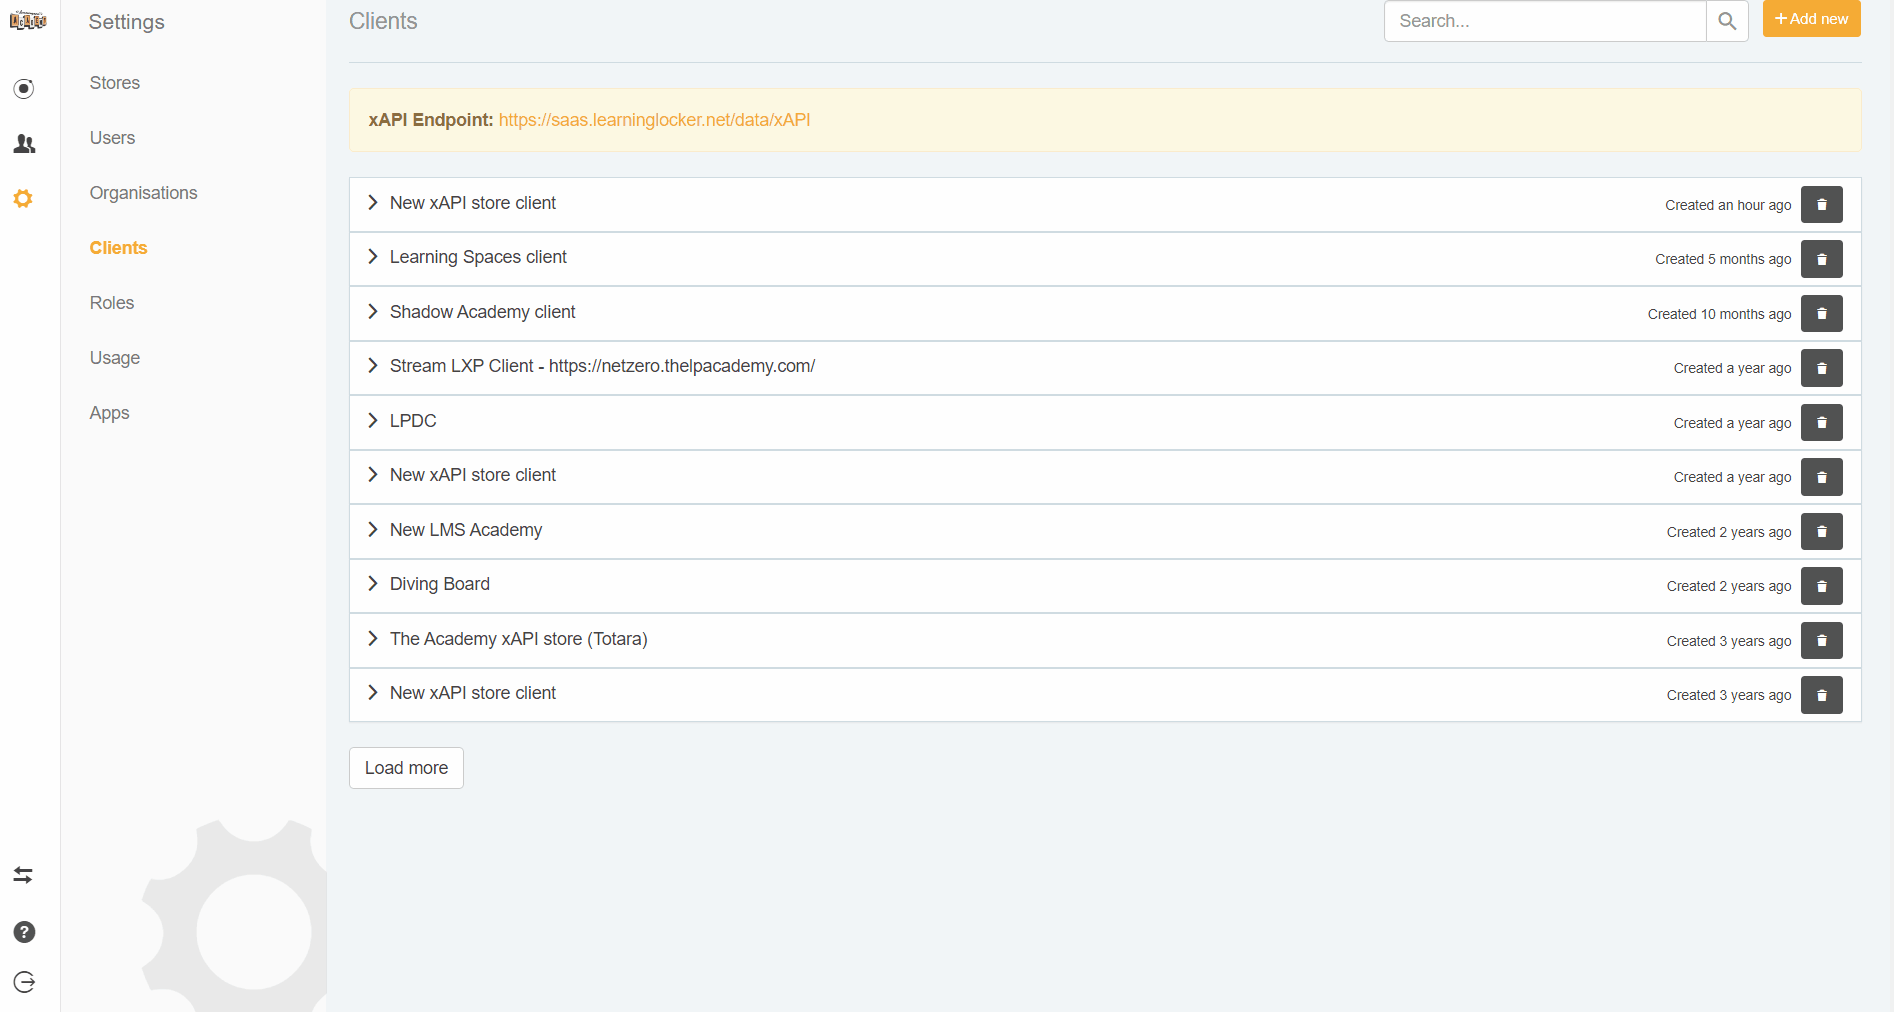Delete the Shadow Academy client via trash icon
The image size is (1894, 1012).
pyautogui.click(x=1821, y=313)
